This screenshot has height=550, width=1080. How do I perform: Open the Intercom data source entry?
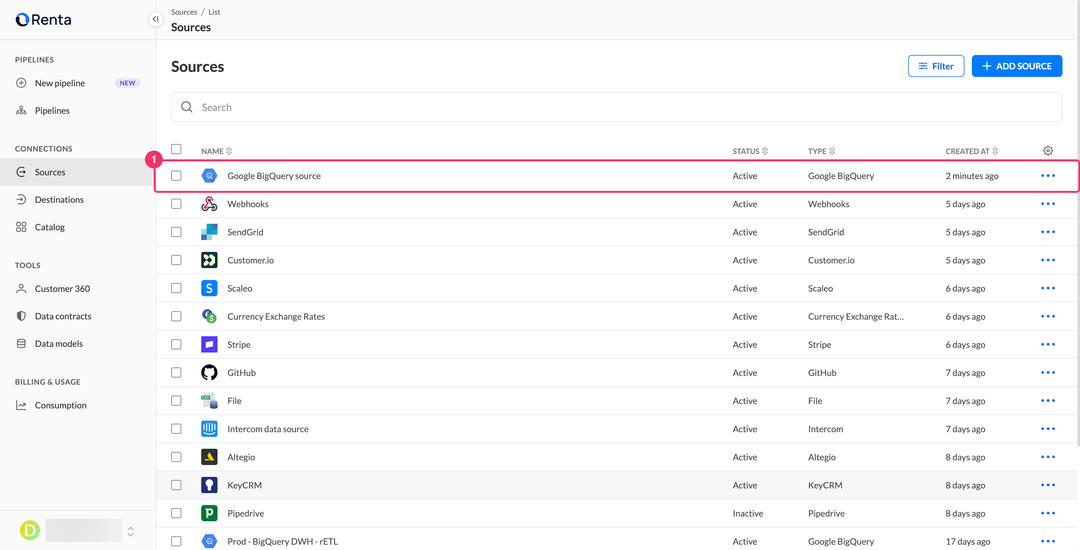(x=268, y=429)
